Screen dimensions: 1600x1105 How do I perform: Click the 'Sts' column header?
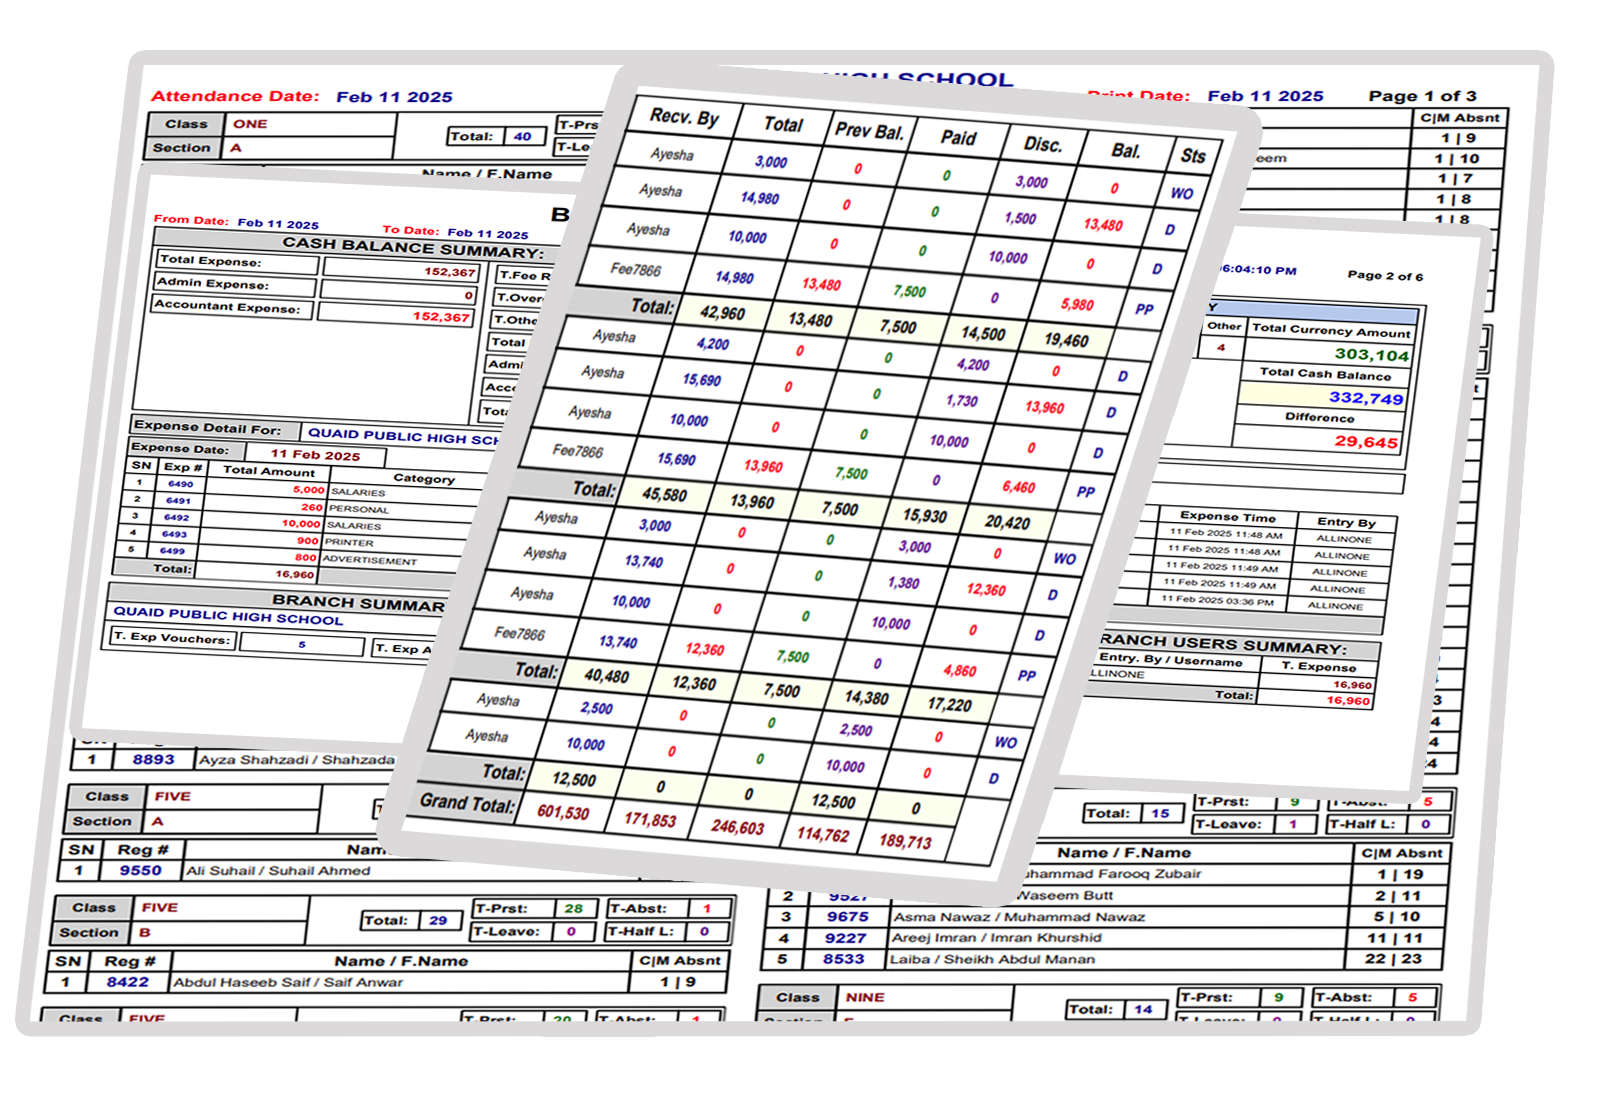pyautogui.click(x=1192, y=155)
